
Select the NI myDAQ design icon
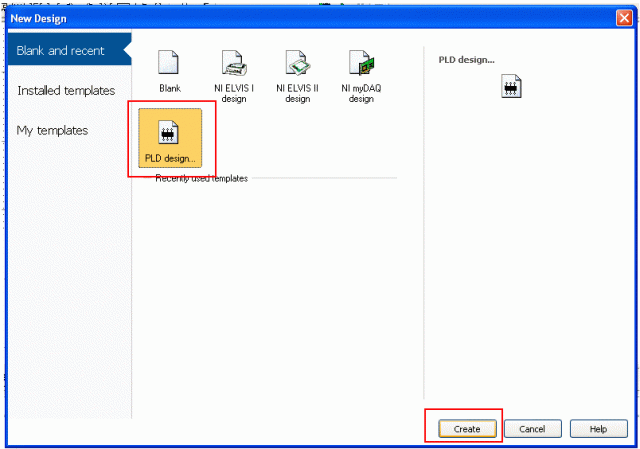pyautogui.click(x=361, y=63)
